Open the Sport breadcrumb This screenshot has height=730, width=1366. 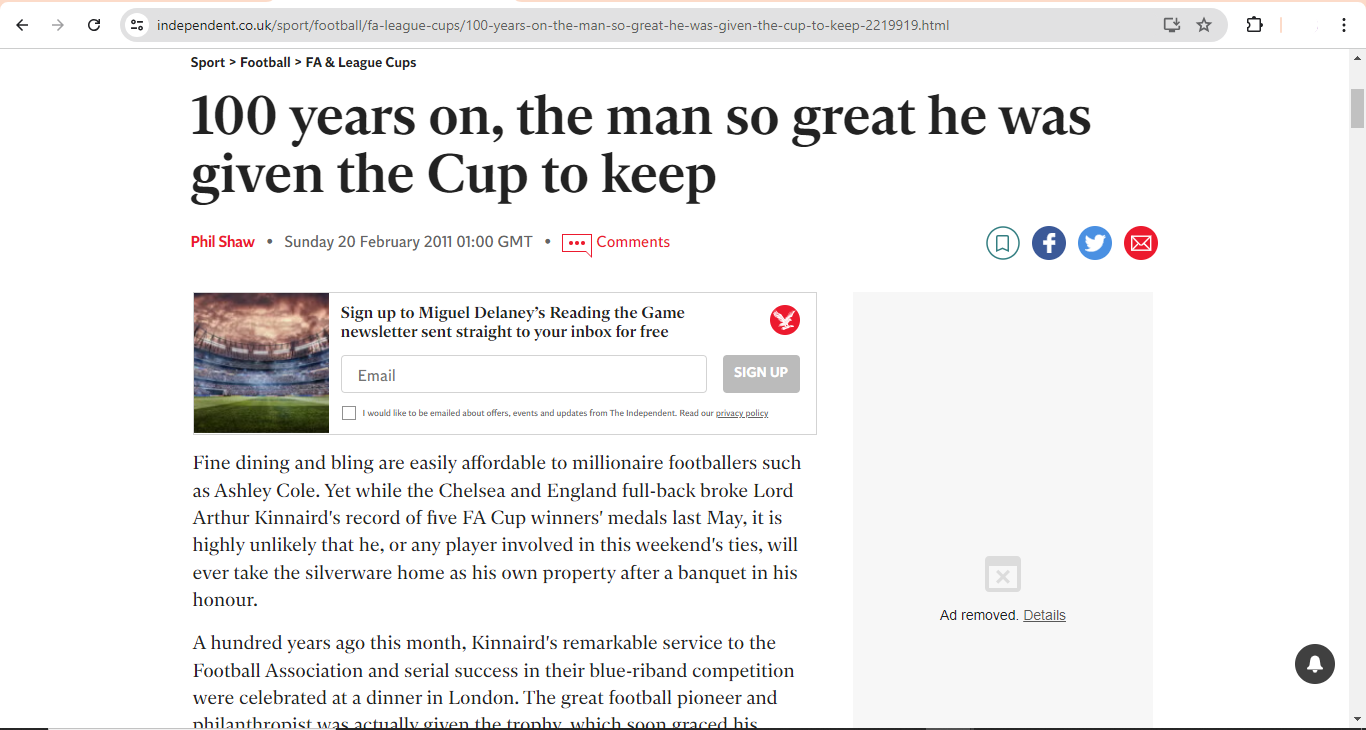point(208,62)
